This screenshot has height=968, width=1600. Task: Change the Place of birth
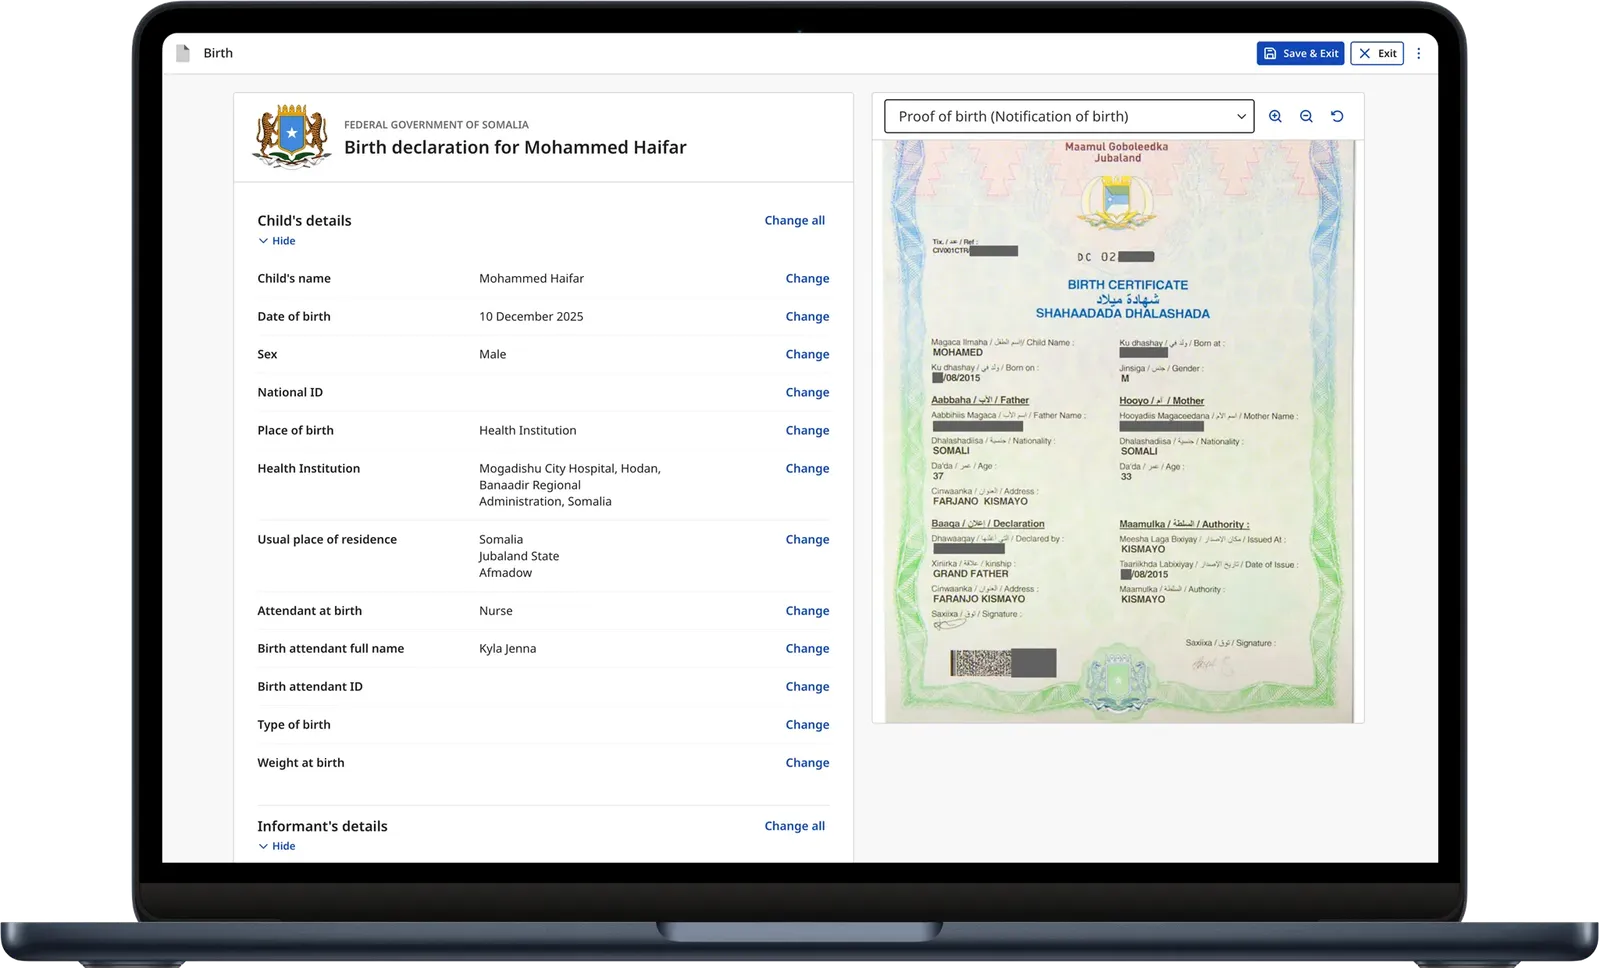tap(807, 430)
